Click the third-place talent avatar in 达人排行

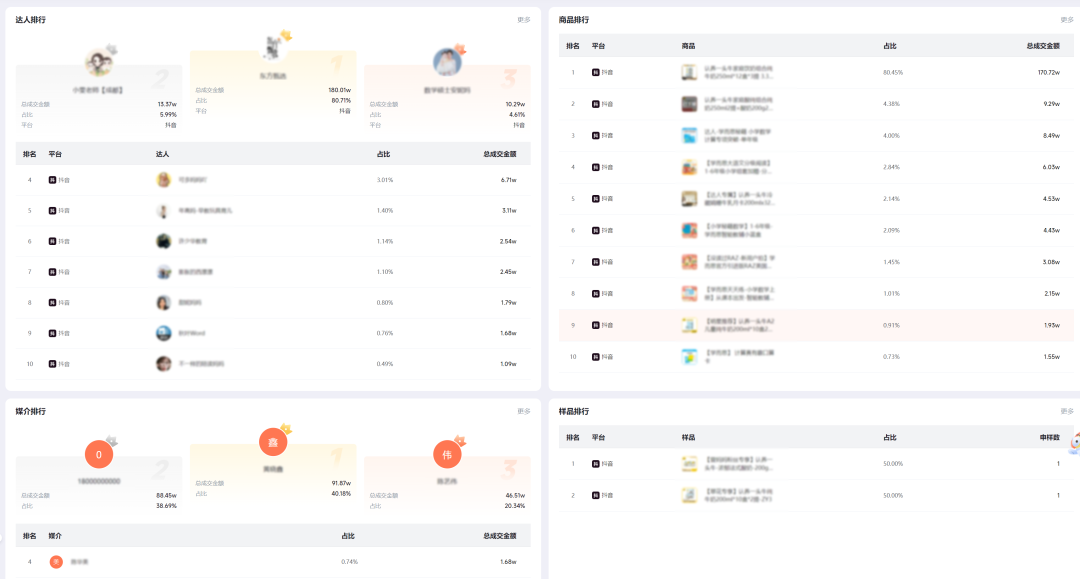click(447, 63)
